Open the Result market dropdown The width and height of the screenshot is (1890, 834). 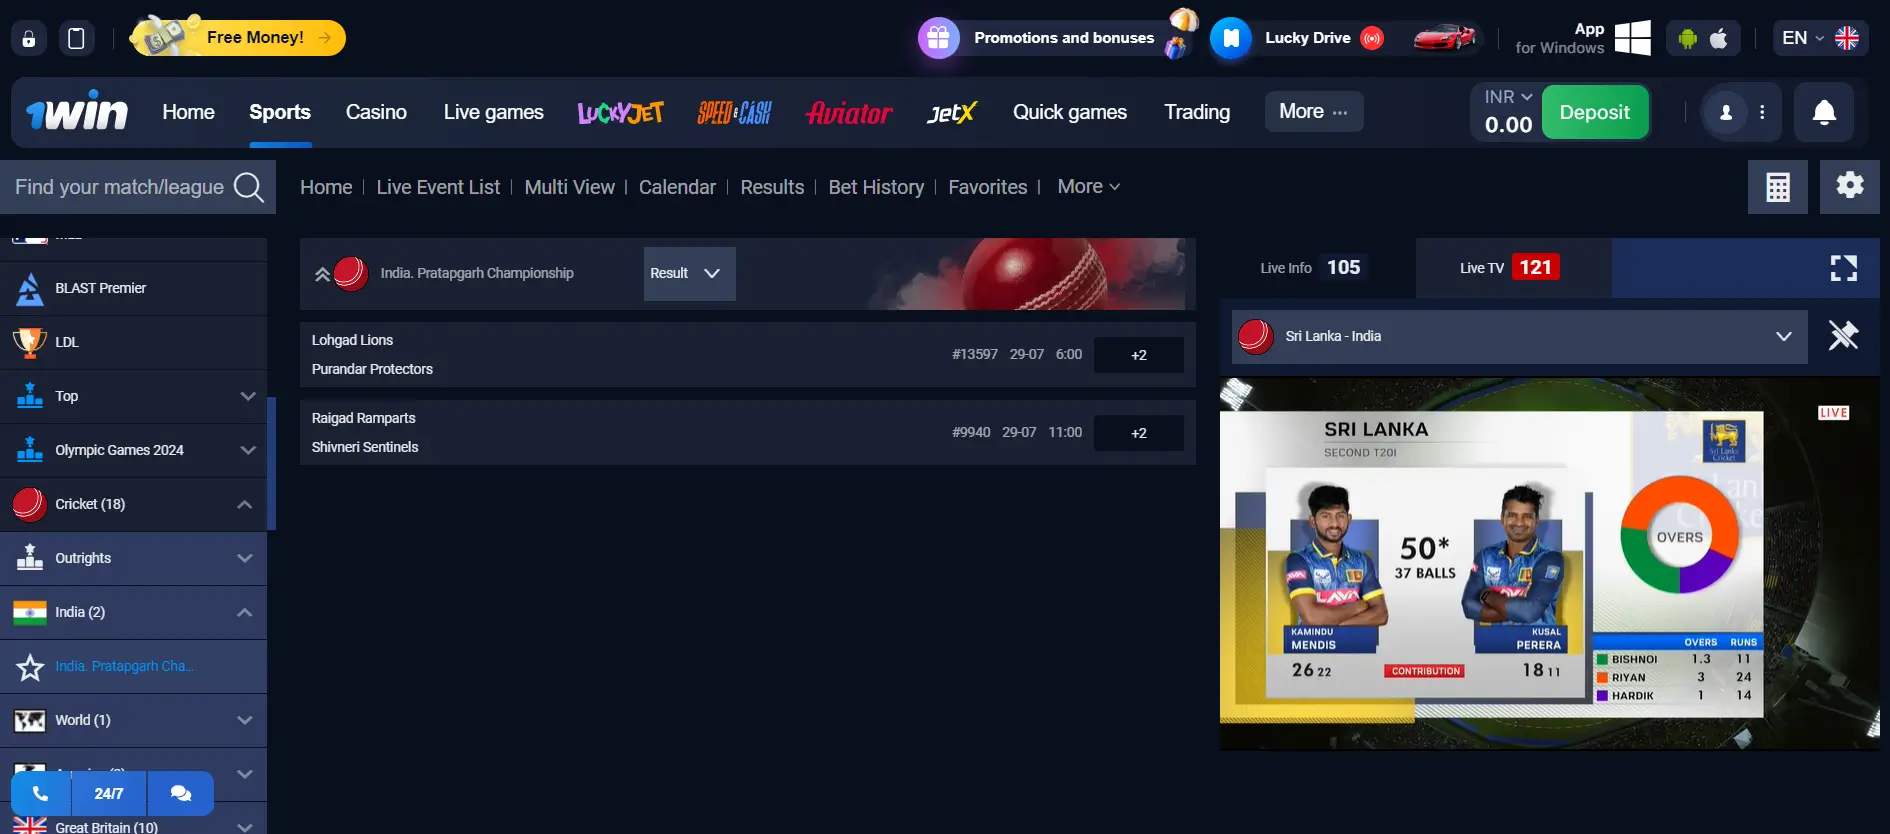pos(689,274)
